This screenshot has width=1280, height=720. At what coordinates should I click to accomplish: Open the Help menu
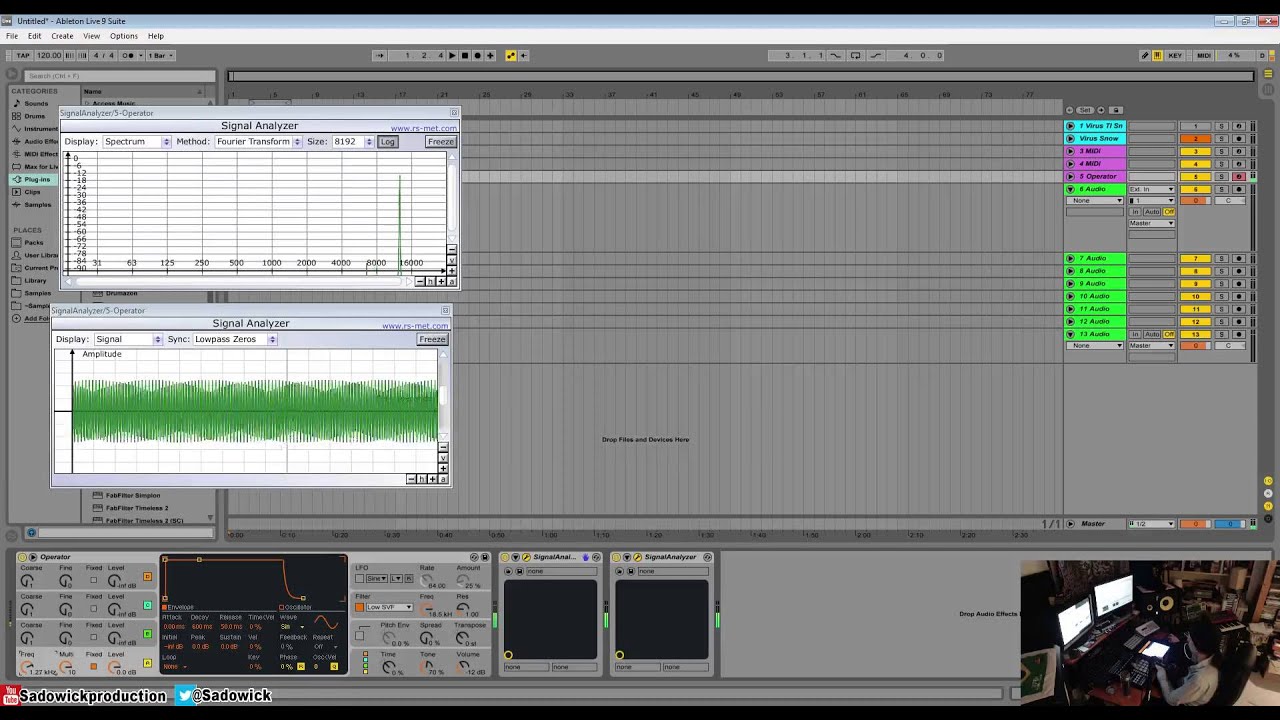pyautogui.click(x=156, y=36)
